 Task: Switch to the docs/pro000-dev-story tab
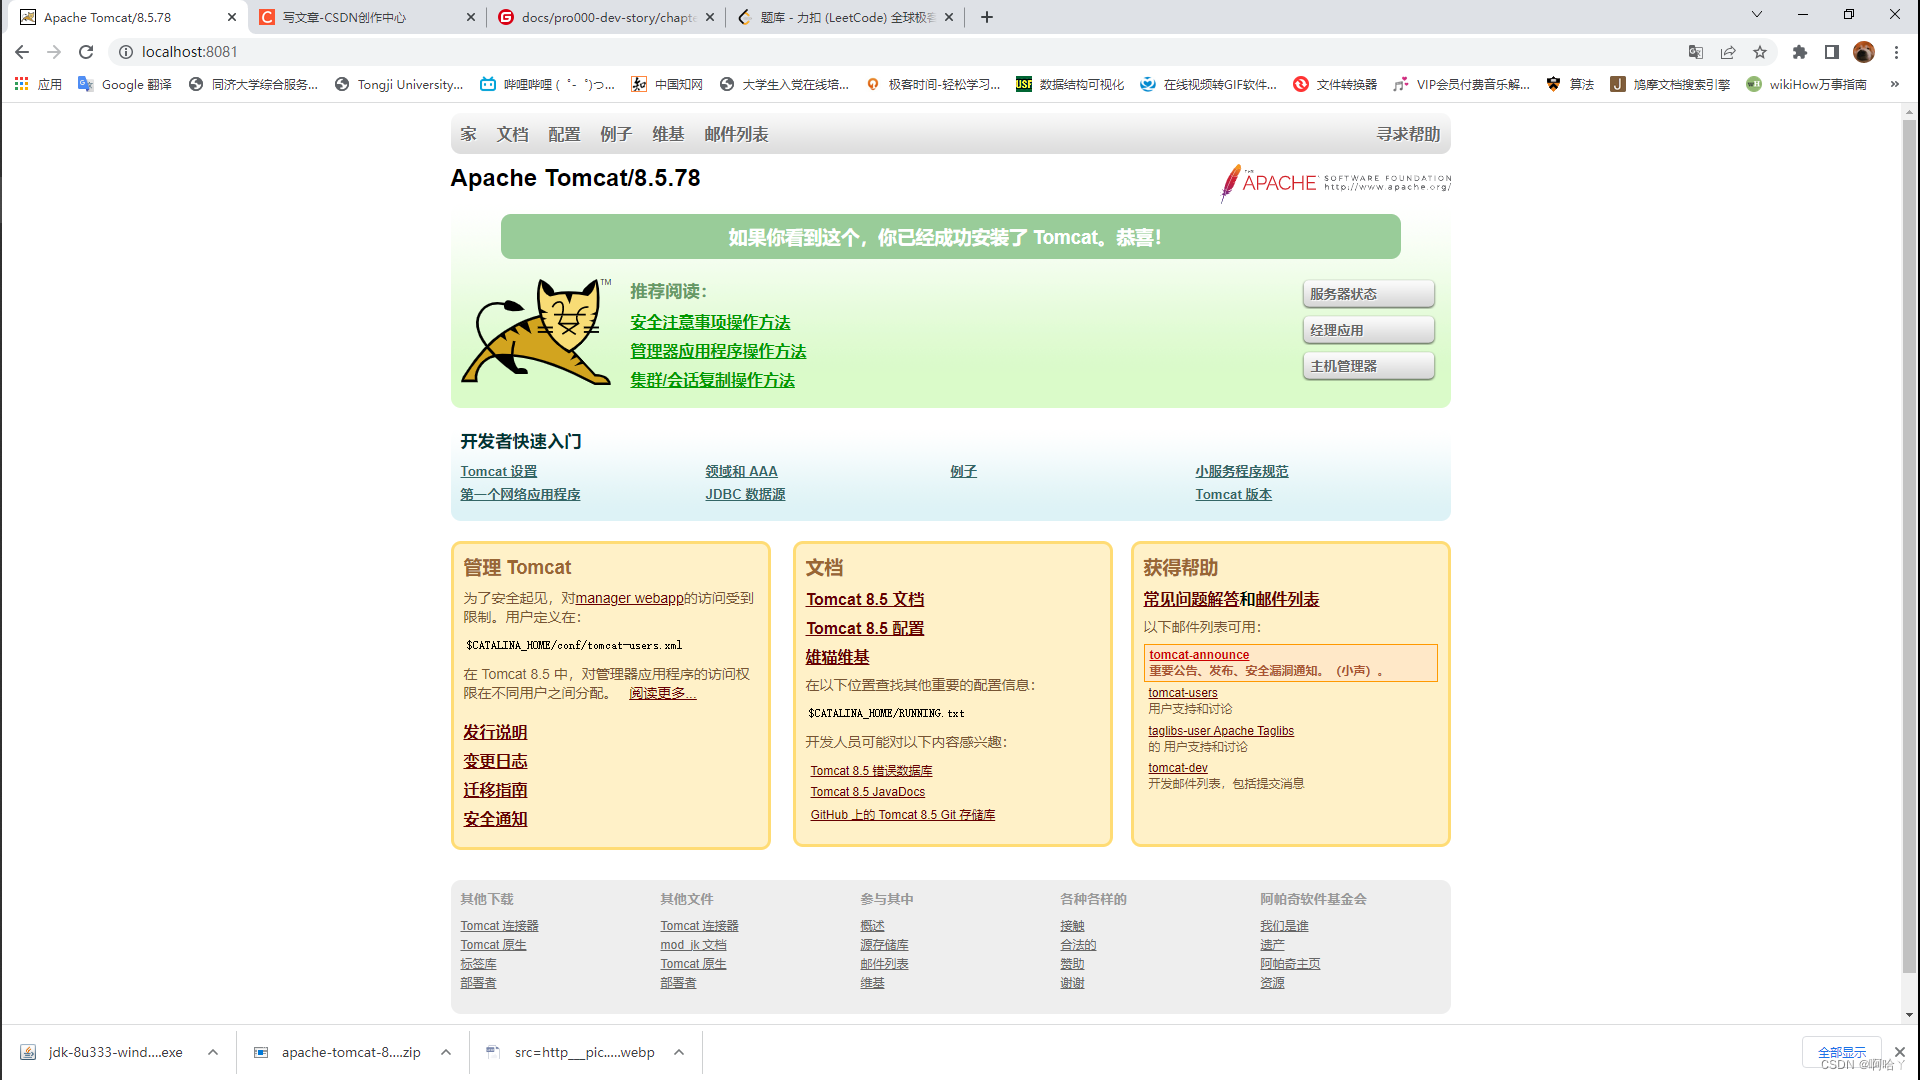point(606,17)
